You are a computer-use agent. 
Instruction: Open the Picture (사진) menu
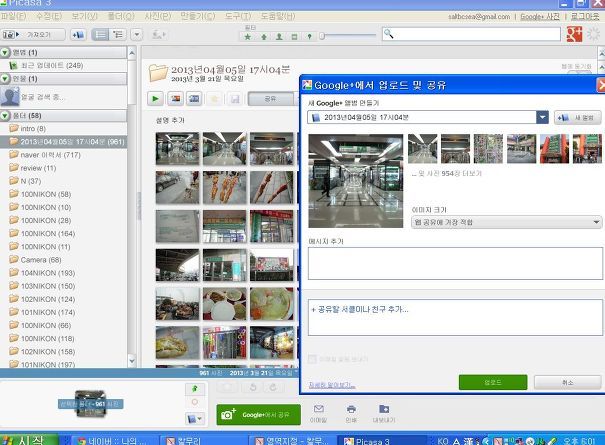coord(157,16)
